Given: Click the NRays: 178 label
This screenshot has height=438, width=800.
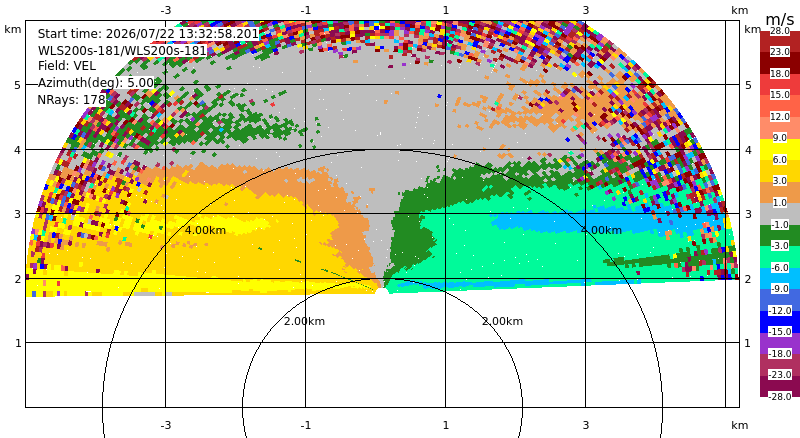Looking at the screenshot, I should (x=71, y=100).
